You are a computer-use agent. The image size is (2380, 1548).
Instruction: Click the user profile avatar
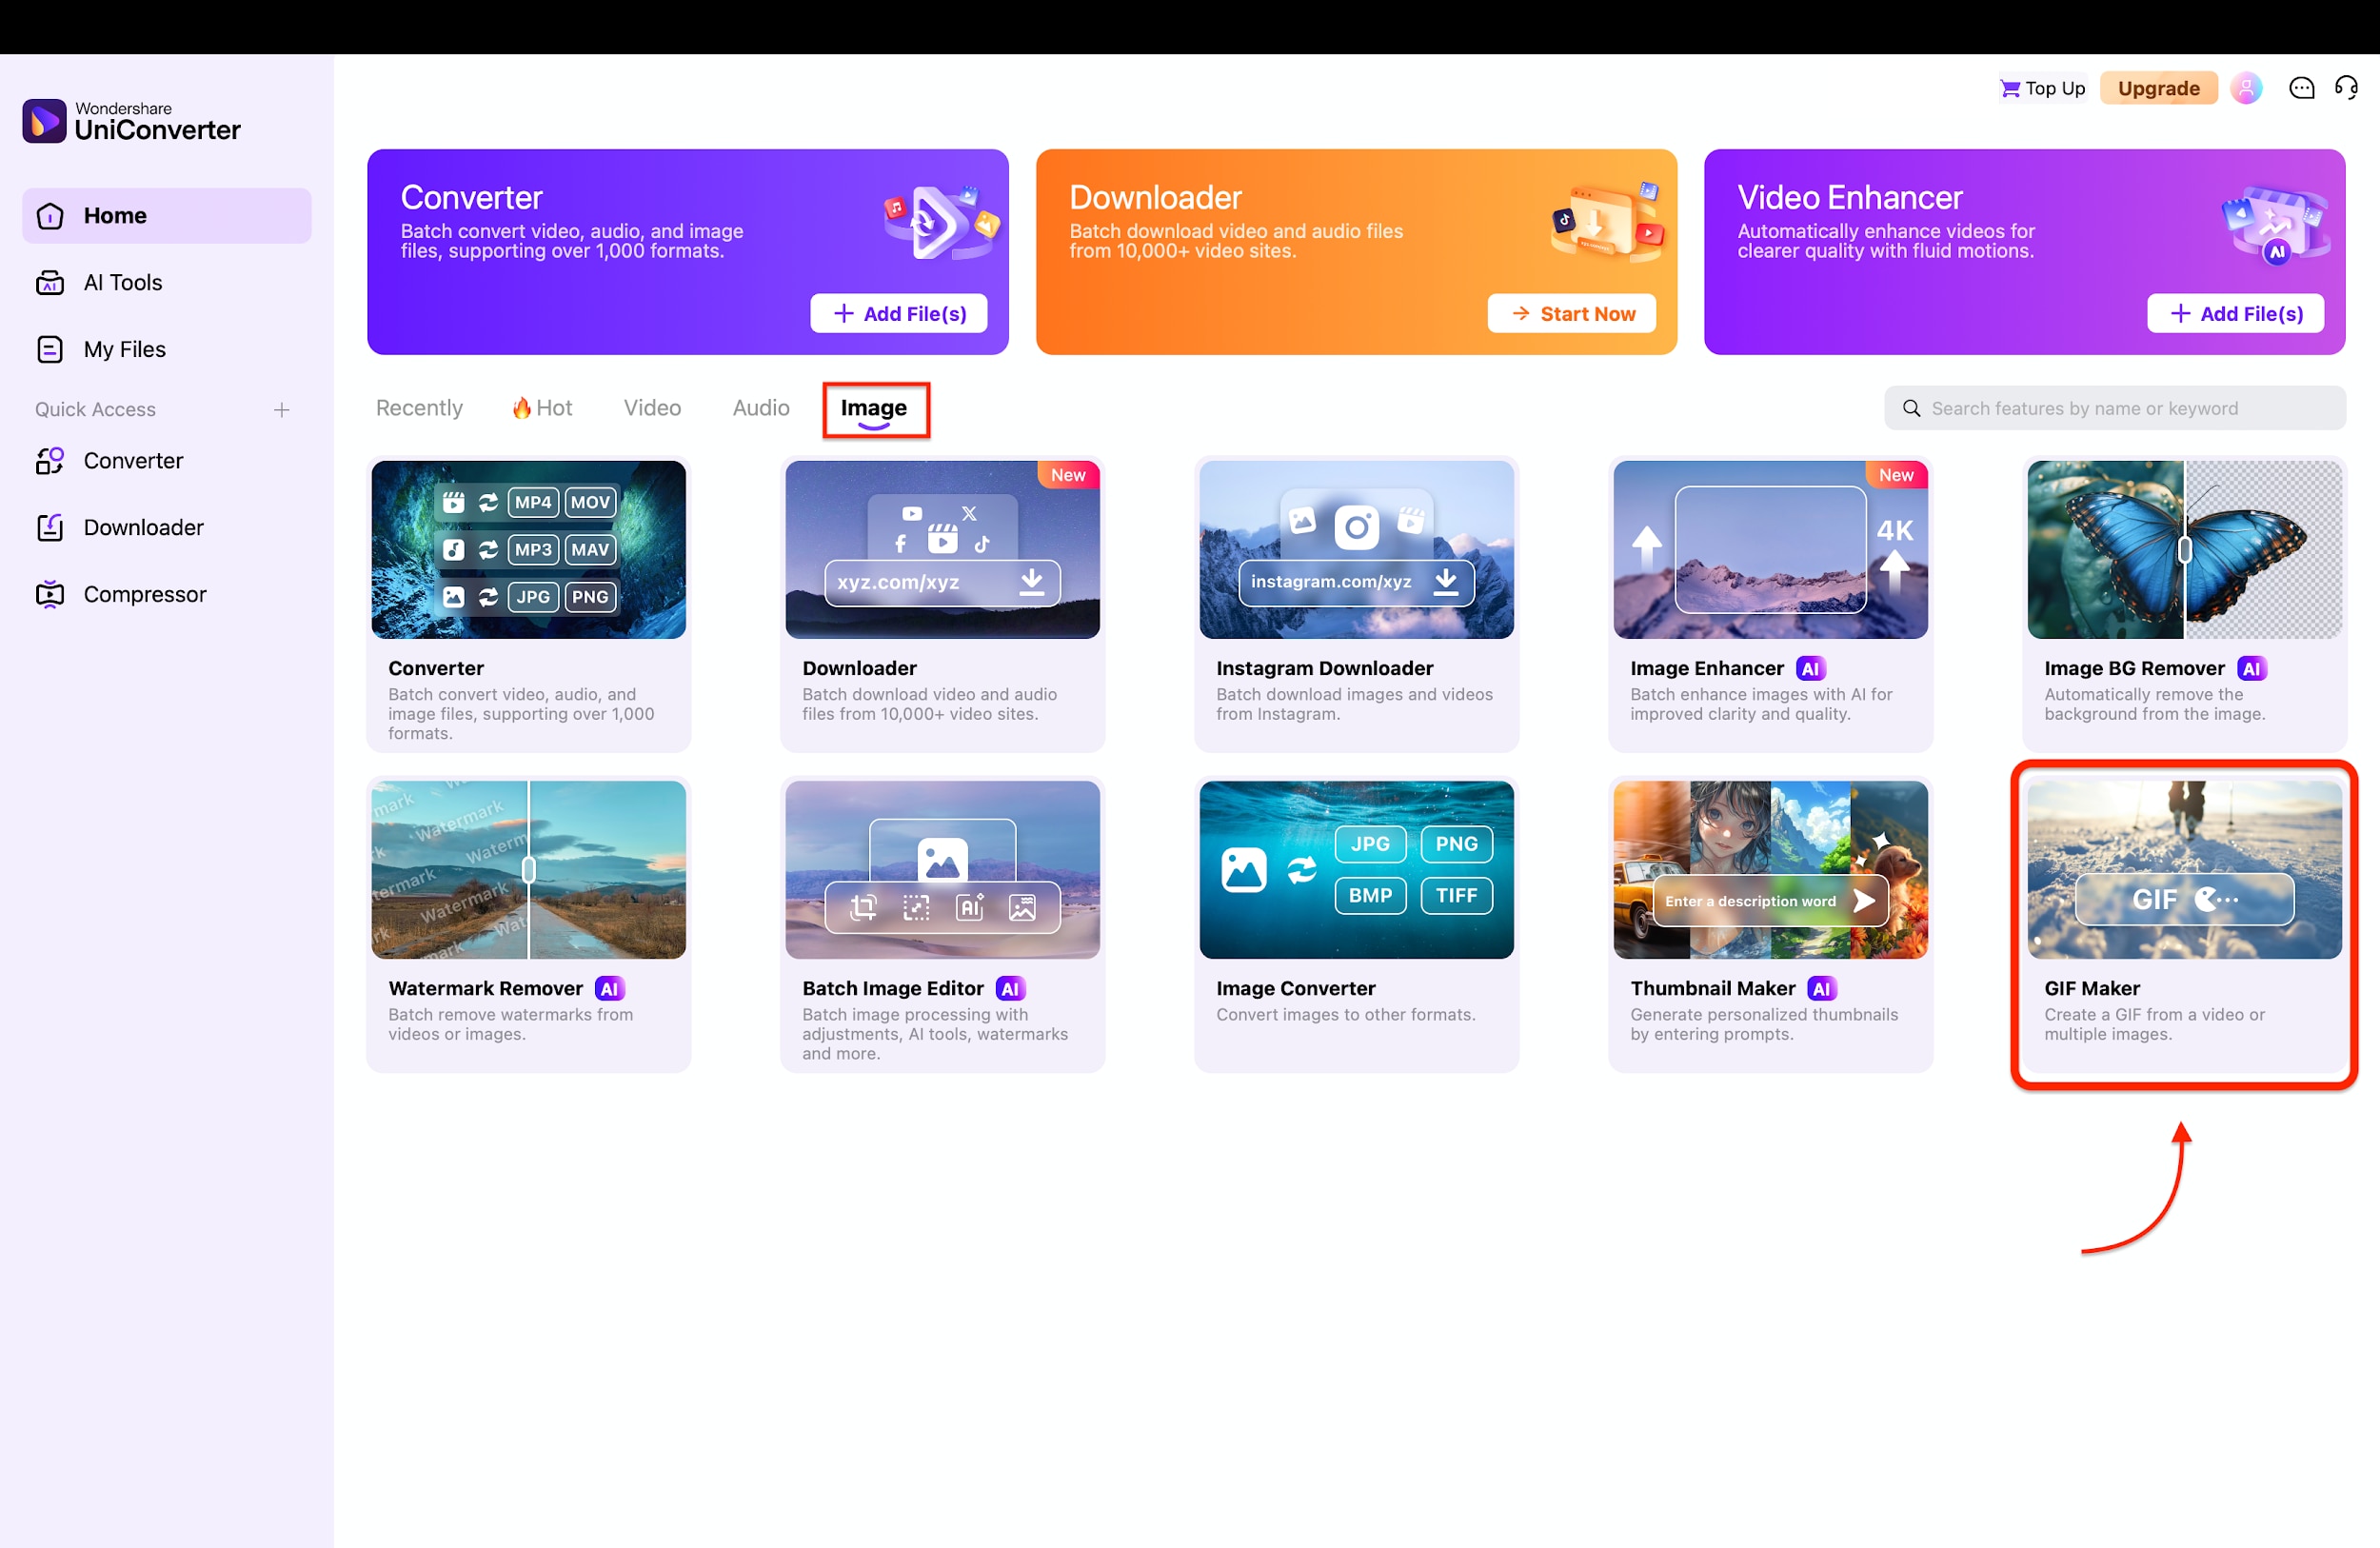(2247, 88)
